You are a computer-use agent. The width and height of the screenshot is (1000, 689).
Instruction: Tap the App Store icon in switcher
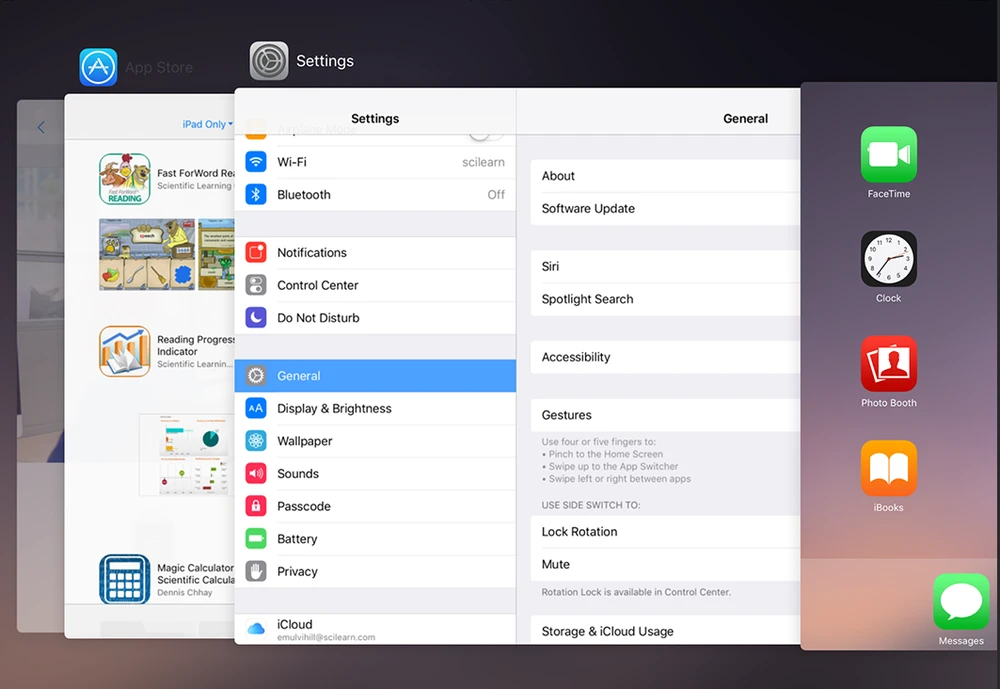[98, 67]
